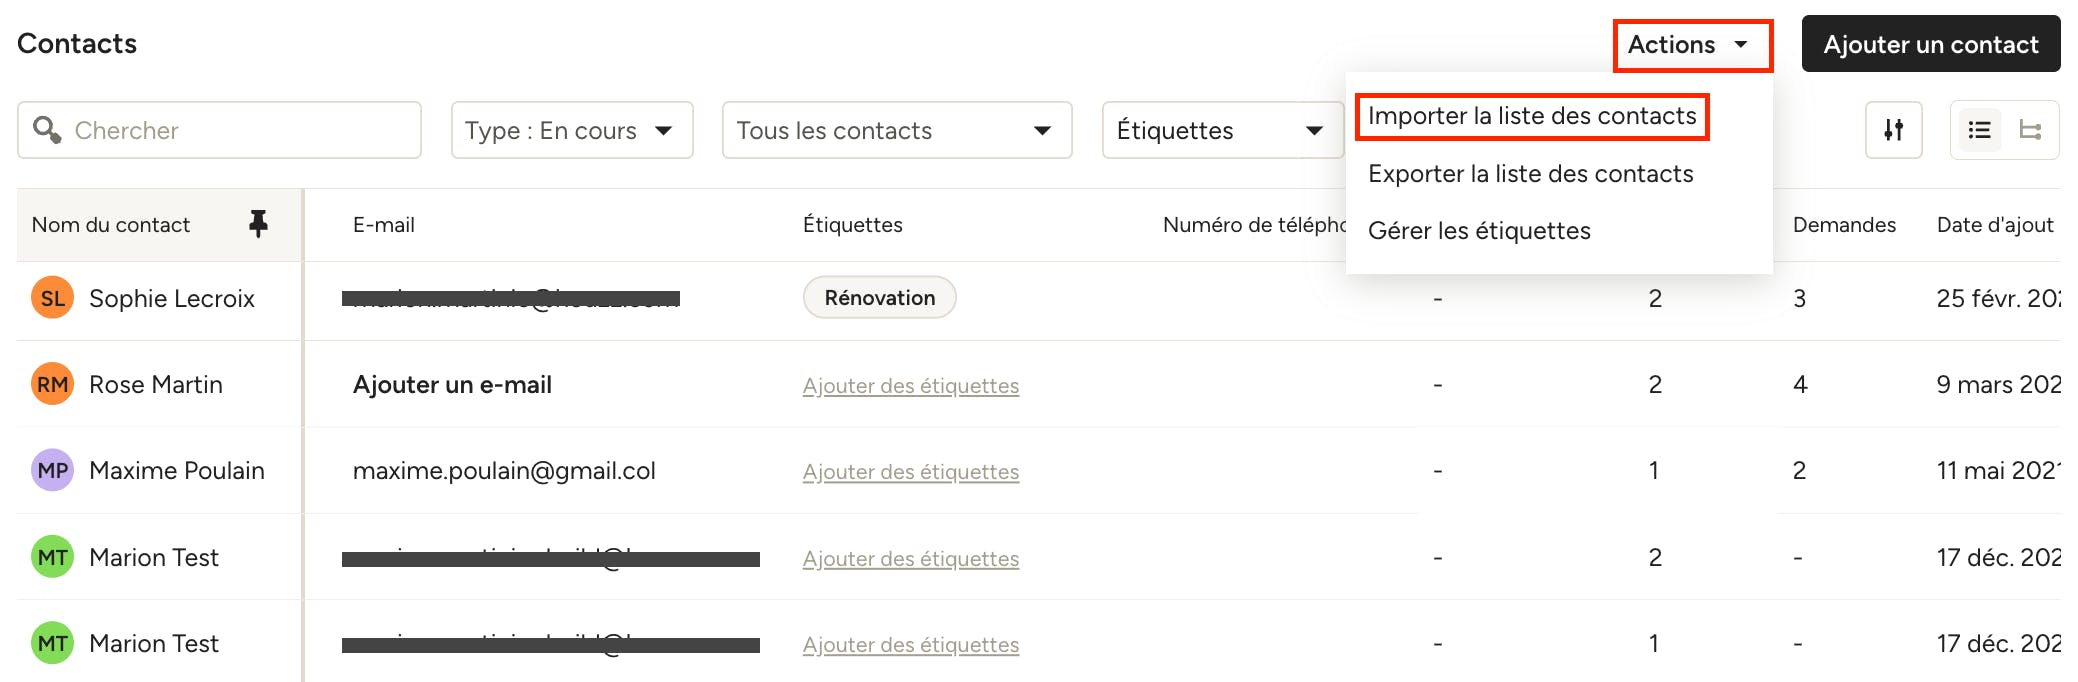Click the Ajouter un contact button

point(1931,44)
